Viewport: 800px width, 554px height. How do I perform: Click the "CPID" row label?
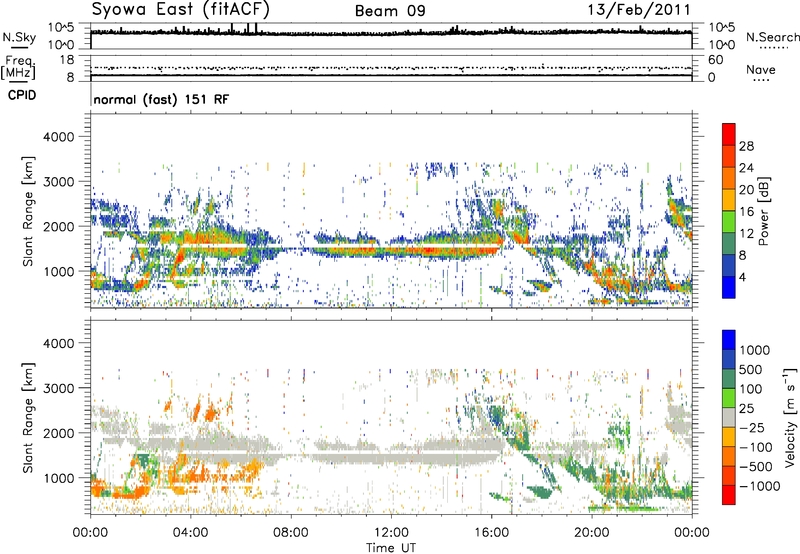(22, 95)
